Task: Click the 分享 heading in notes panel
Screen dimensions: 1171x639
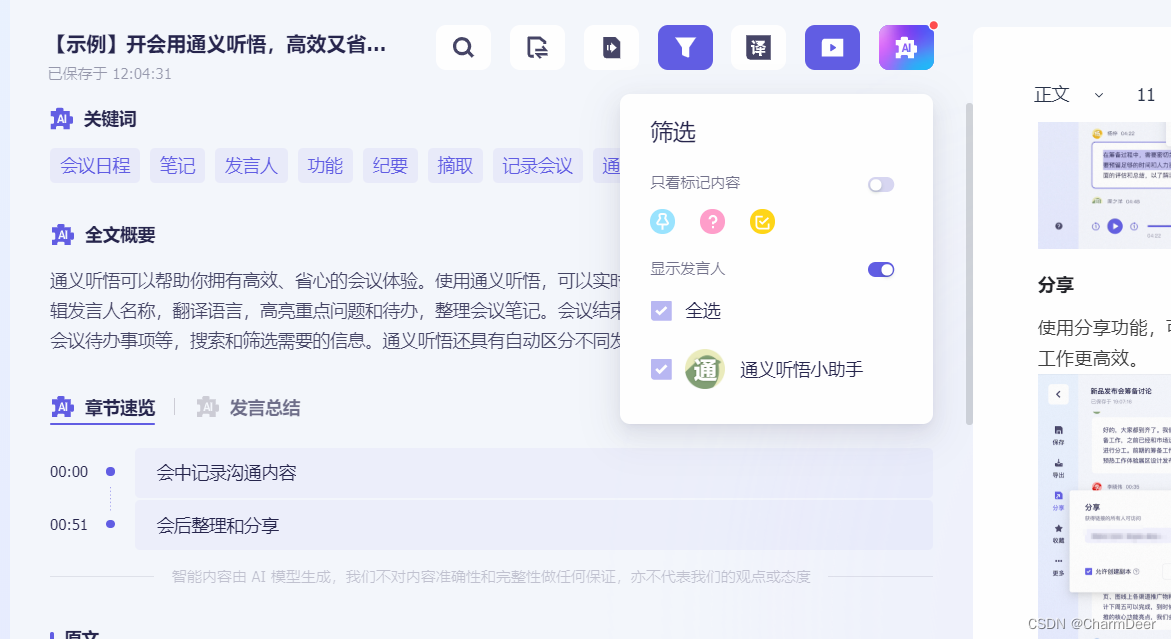Action: (1055, 284)
